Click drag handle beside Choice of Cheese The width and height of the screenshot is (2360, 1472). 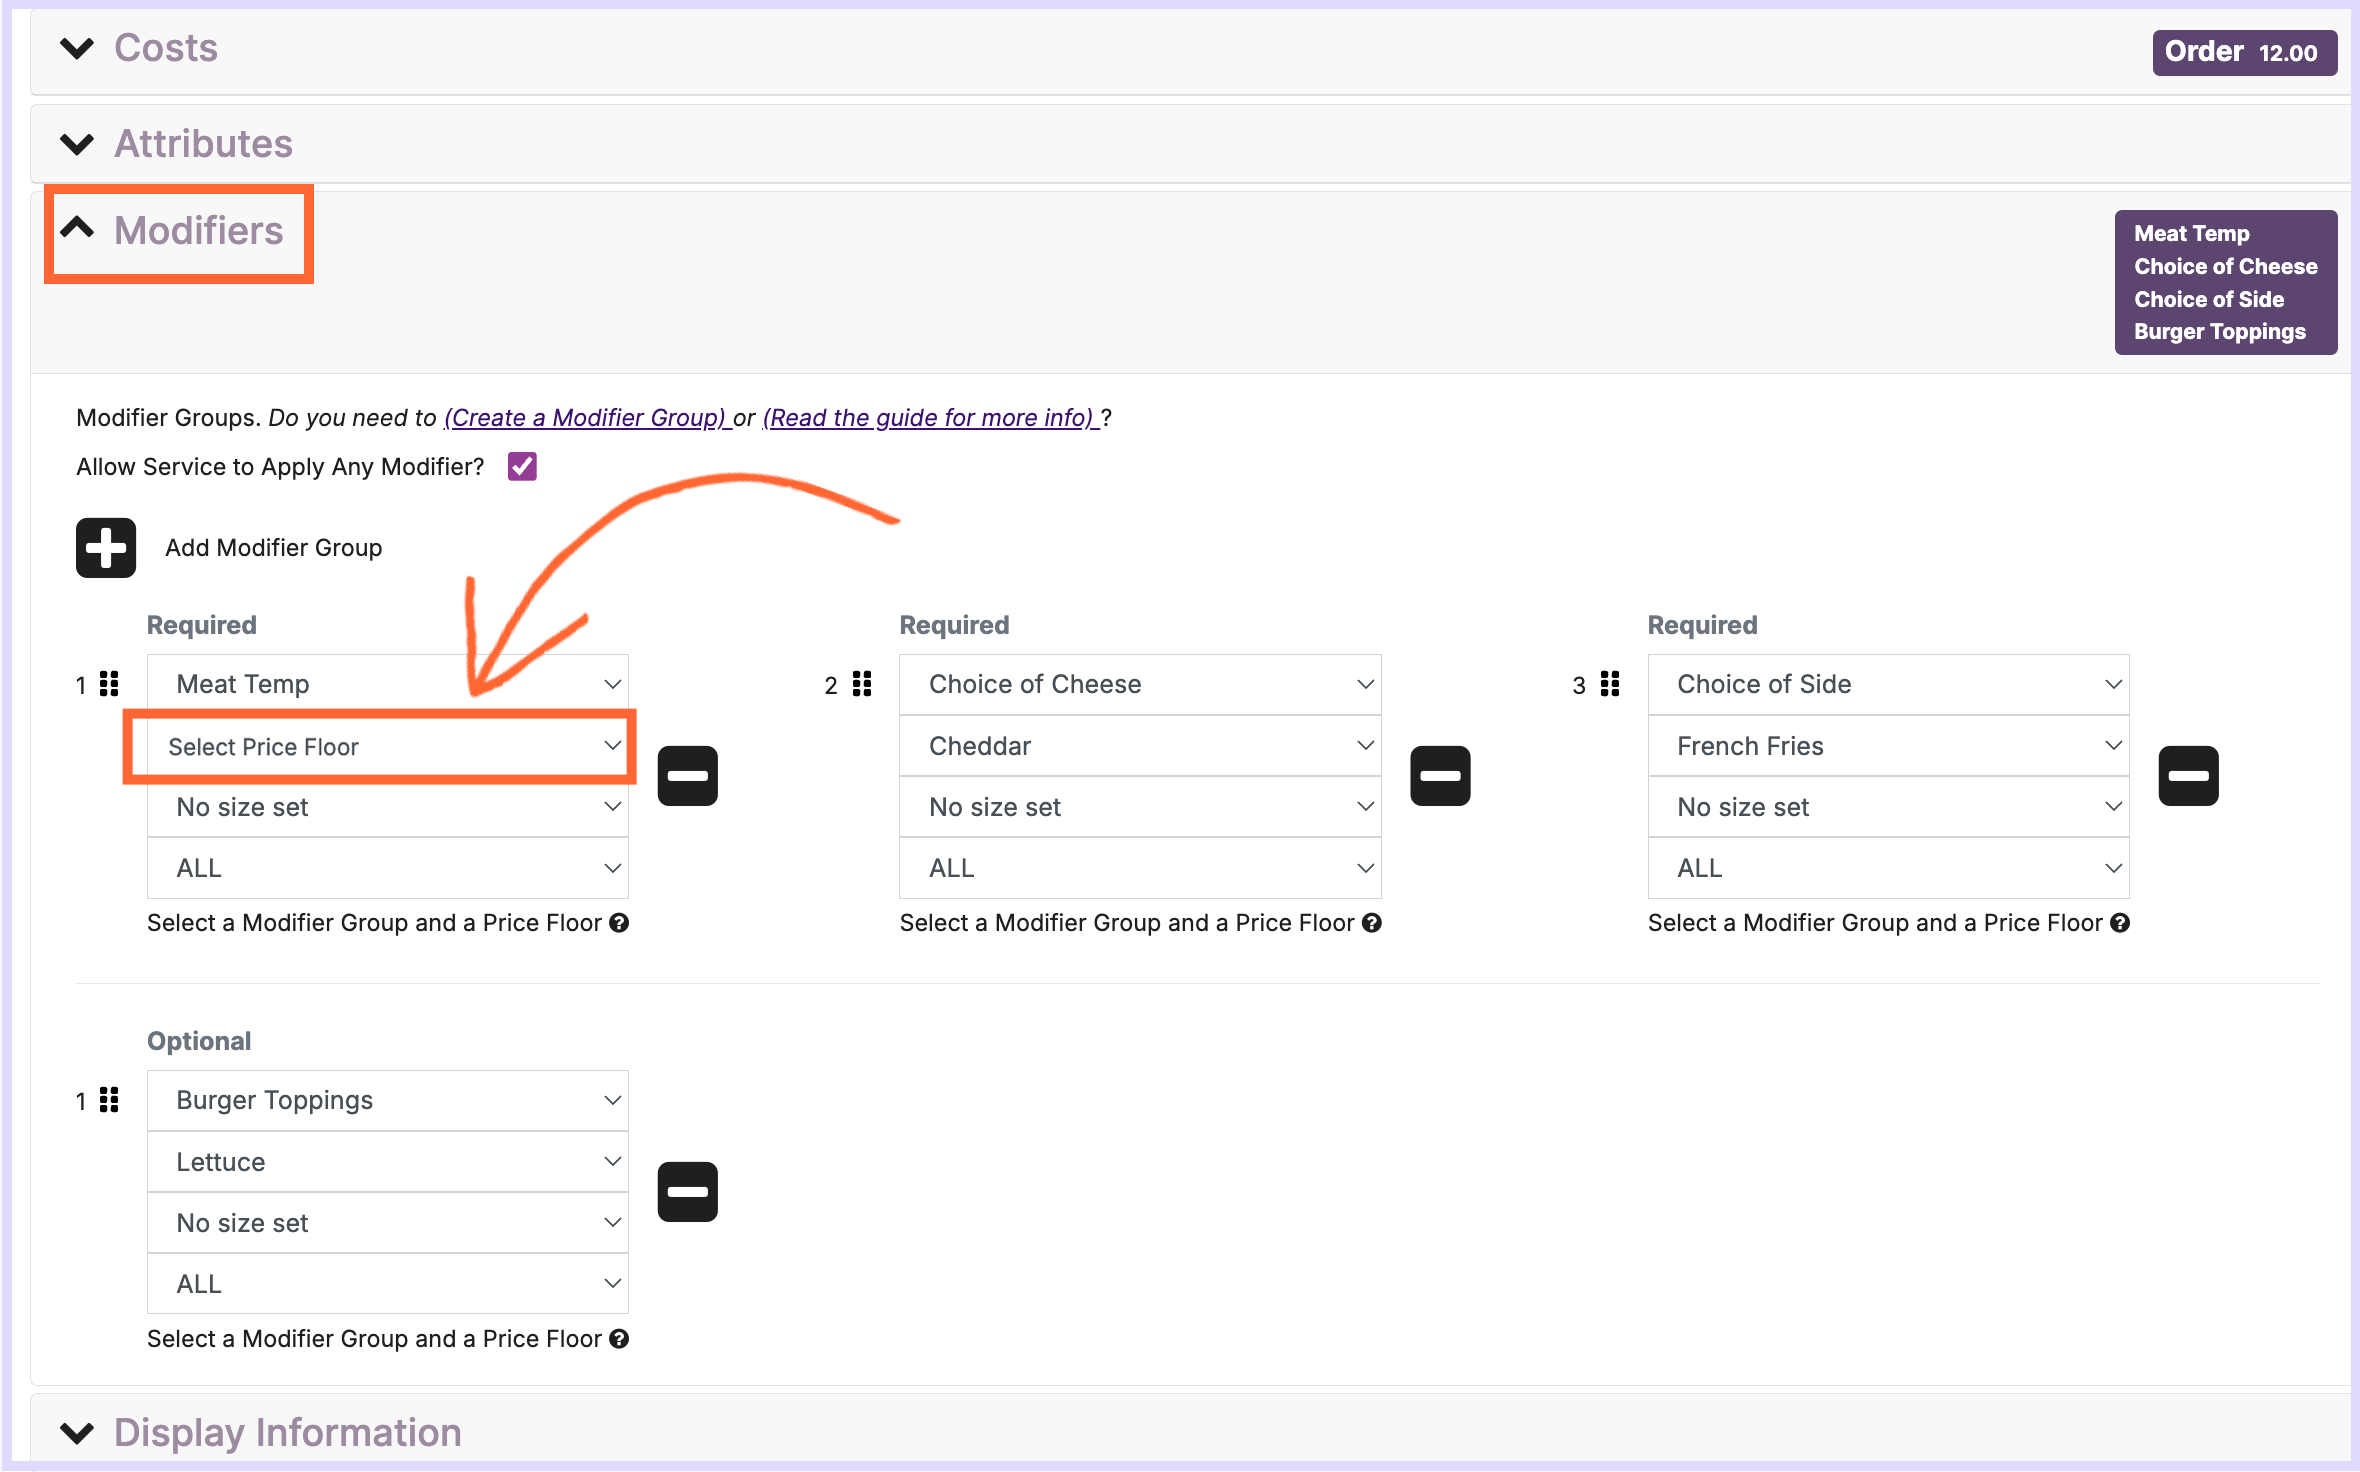coord(861,684)
